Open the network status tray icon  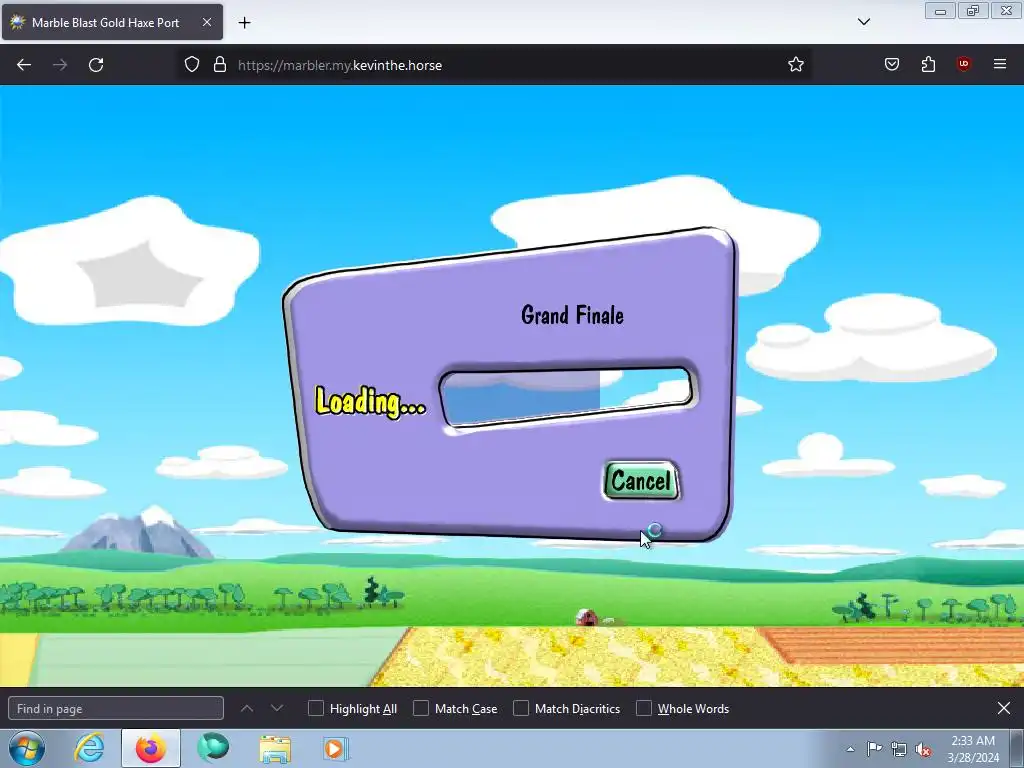899,749
